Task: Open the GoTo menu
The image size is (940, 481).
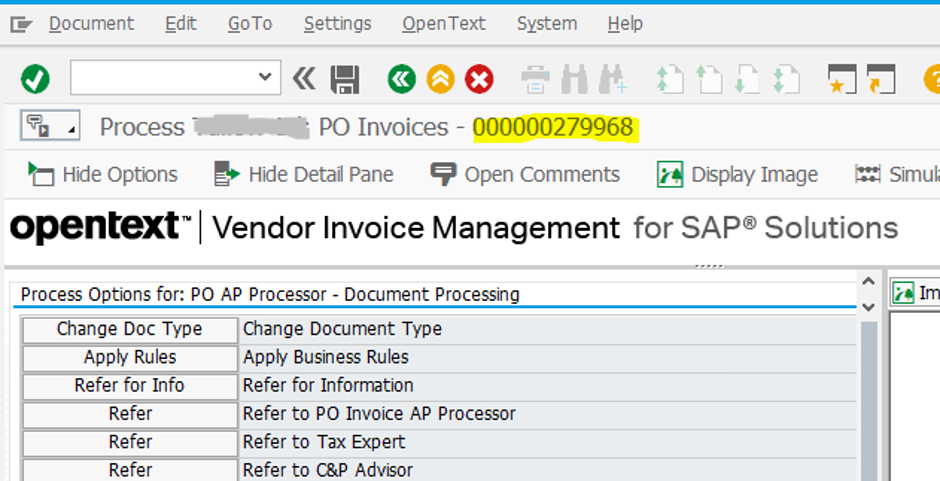Action: pyautogui.click(x=250, y=24)
